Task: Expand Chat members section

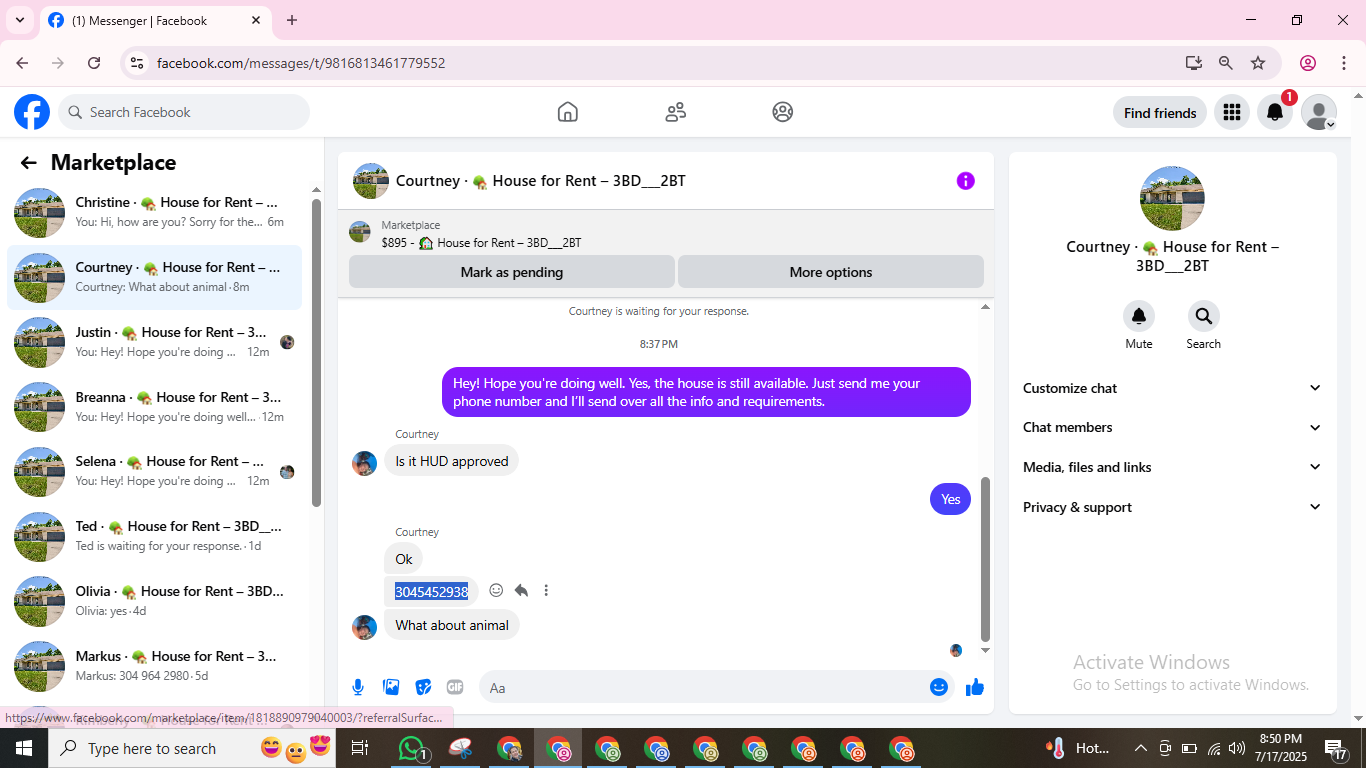Action: click(1172, 427)
